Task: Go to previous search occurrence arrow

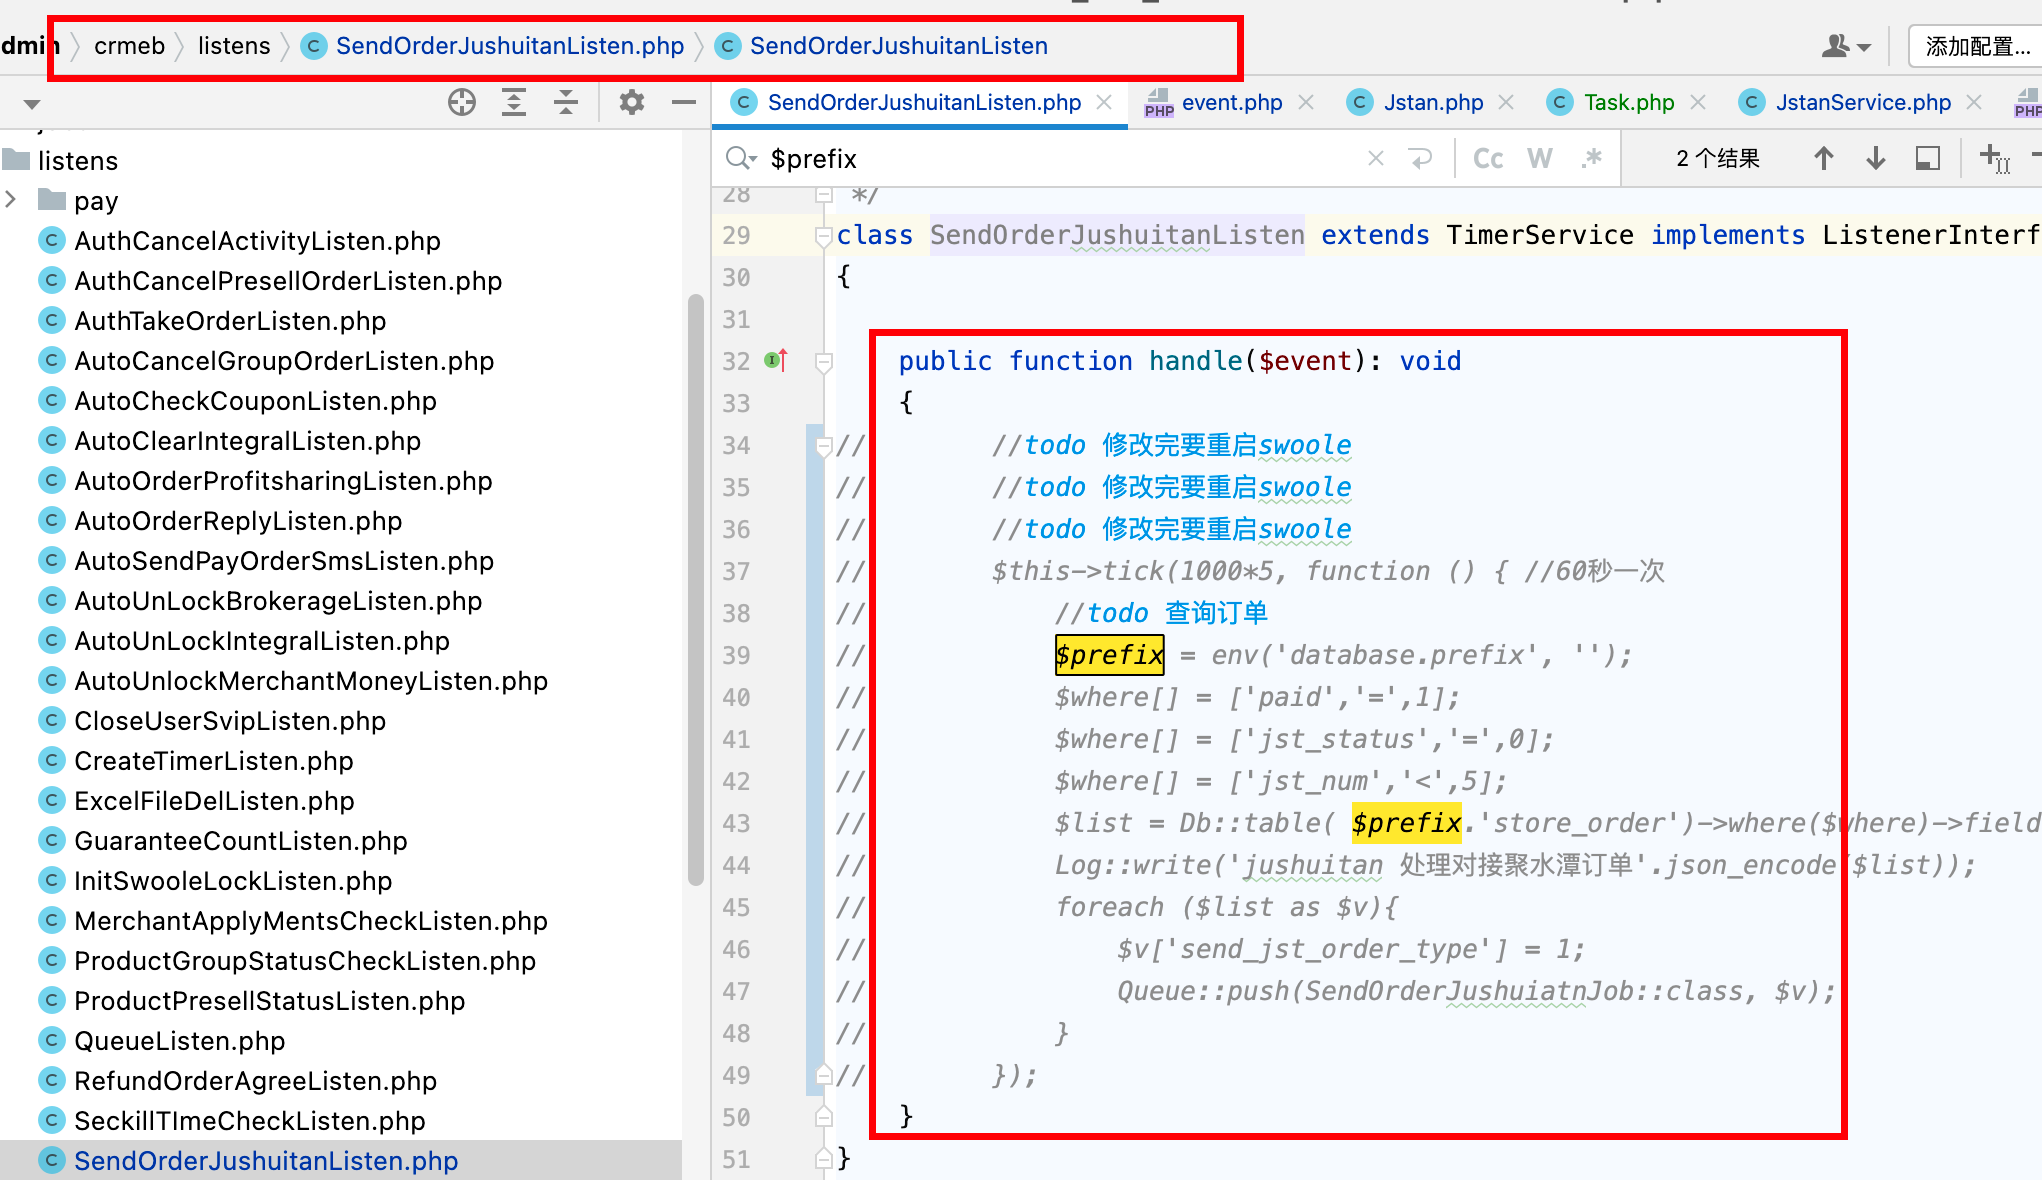Action: coord(1824,158)
